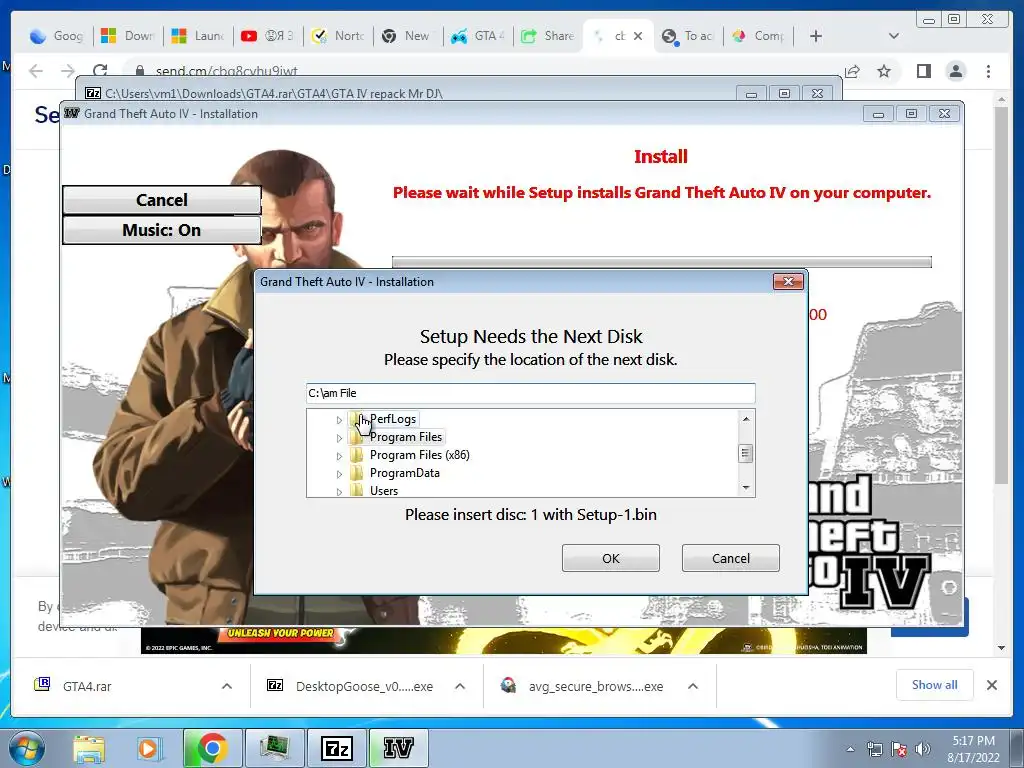1024x768 pixels.
Task: Reload the page in Chrome
Action: tap(100, 71)
